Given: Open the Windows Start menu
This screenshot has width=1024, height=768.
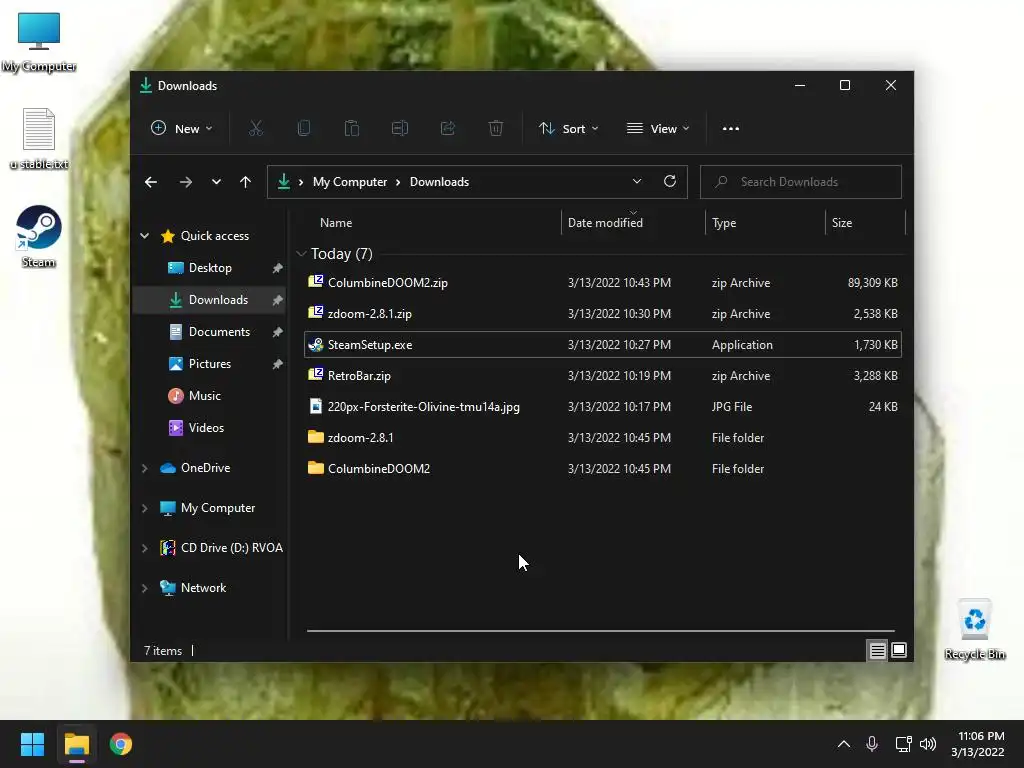Looking at the screenshot, I should click(x=32, y=744).
